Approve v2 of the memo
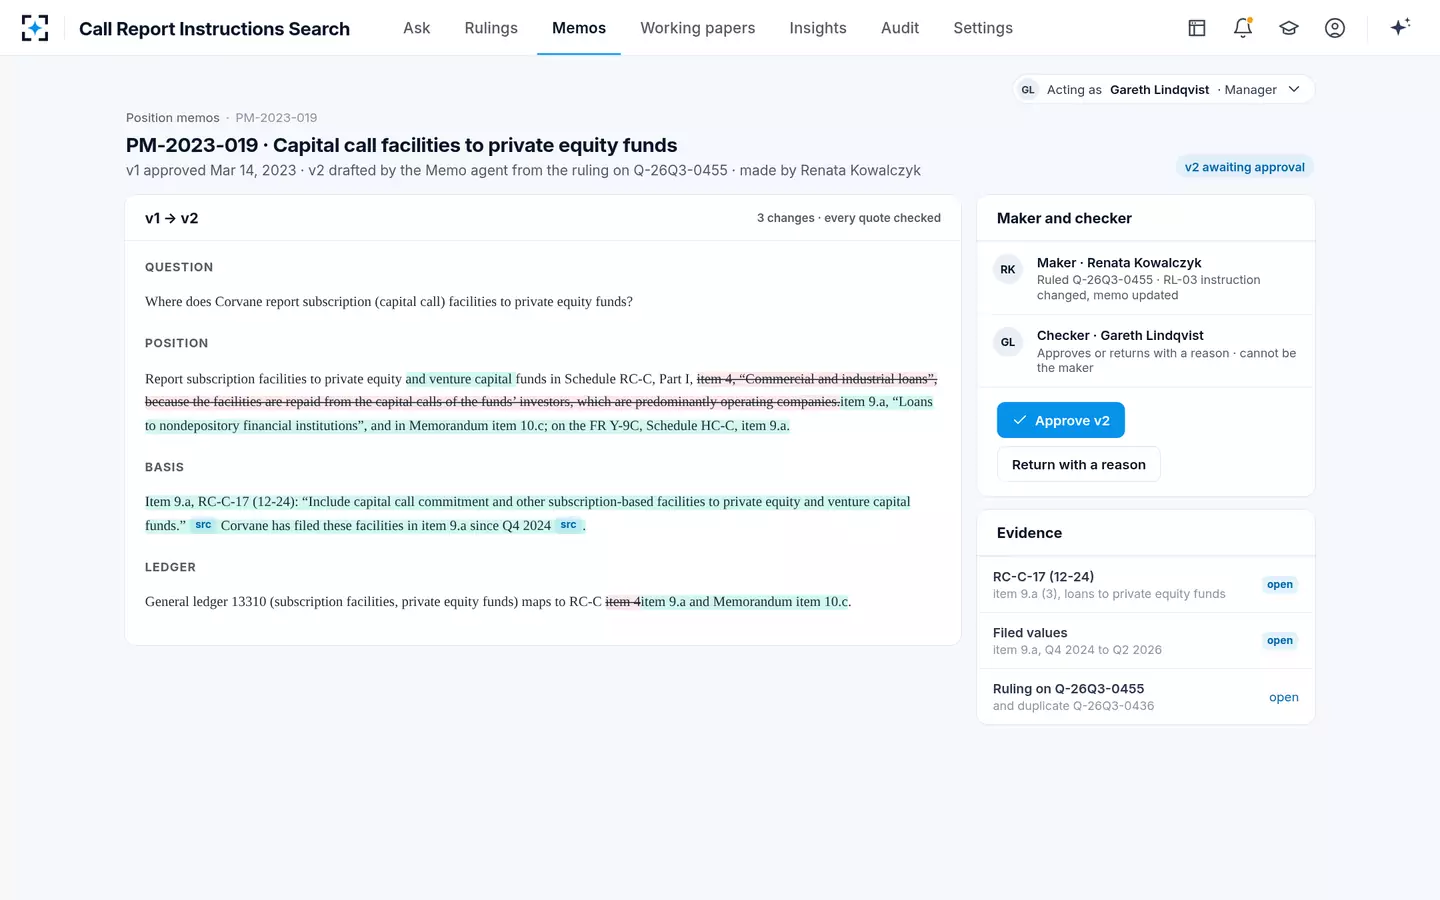The height and width of the screenshot is (900, 1440). tap(1061, 420)
